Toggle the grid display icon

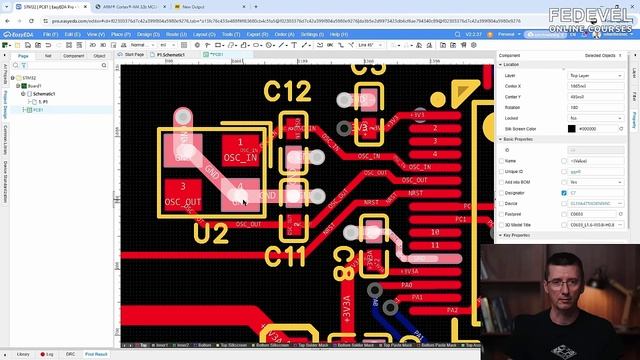tap(184, 45)
